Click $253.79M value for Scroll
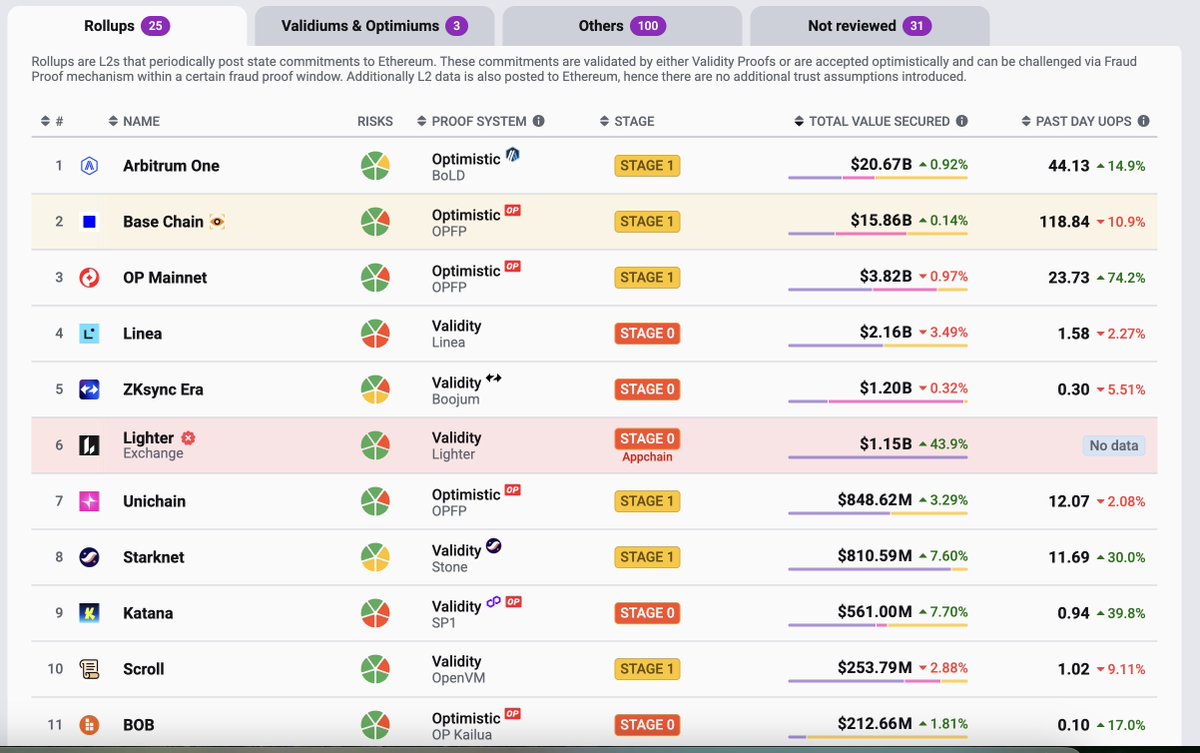The height and width of the screenshot is (753, 1200). click(x=875, y=668)
